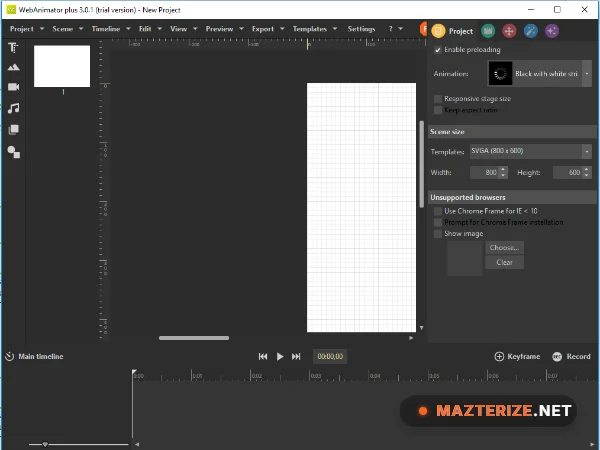600x450 pixels.
Task: Click the Clear image button
Action: (x=504, y=262)
